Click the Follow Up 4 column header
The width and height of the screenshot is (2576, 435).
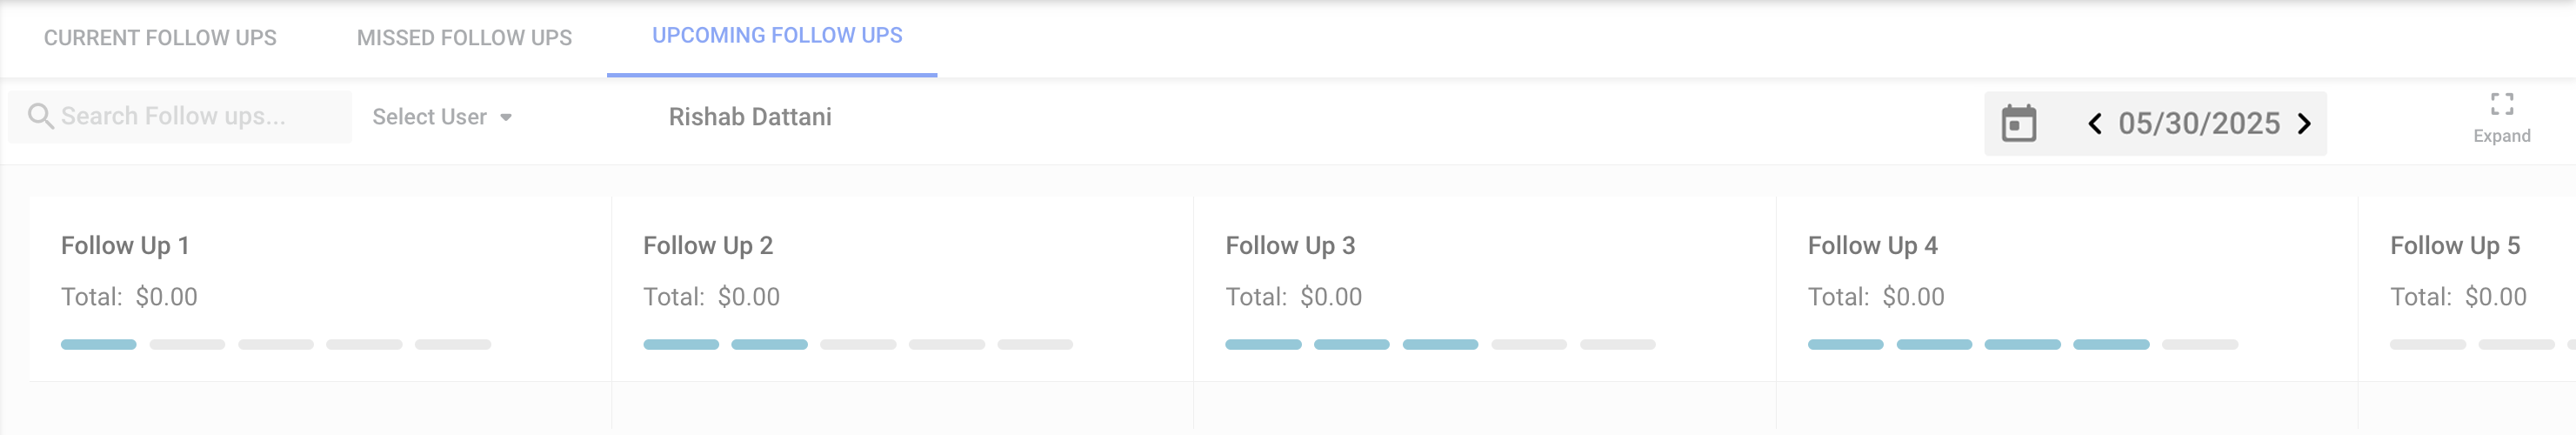coord(1872,246)
